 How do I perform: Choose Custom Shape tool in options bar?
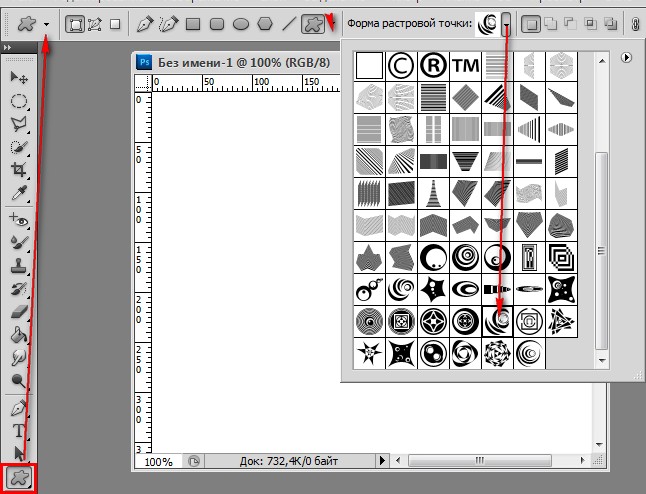(x=313, y=24)
